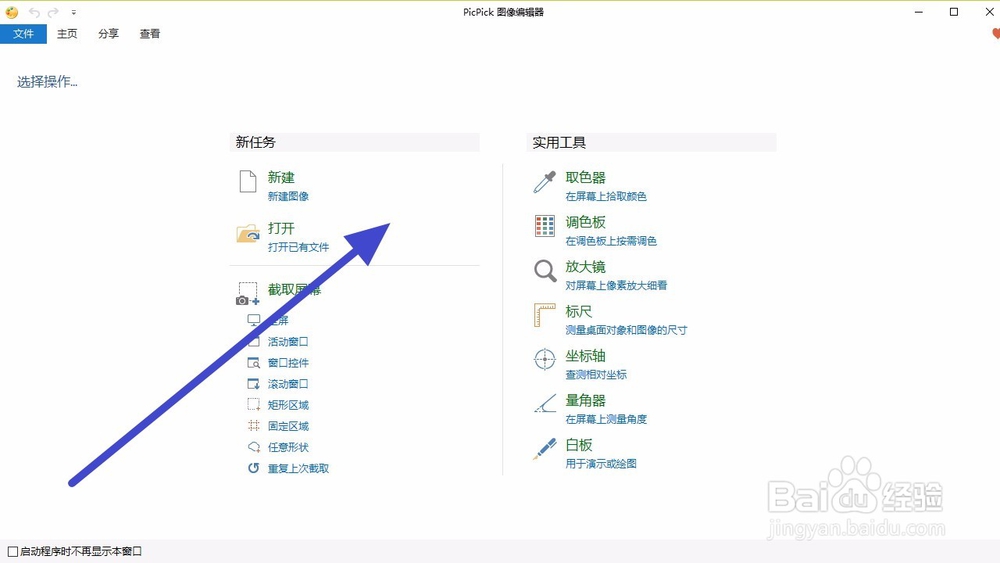Click the rectangular region capture icon
1000x563 pixels.
click(254, 405)
